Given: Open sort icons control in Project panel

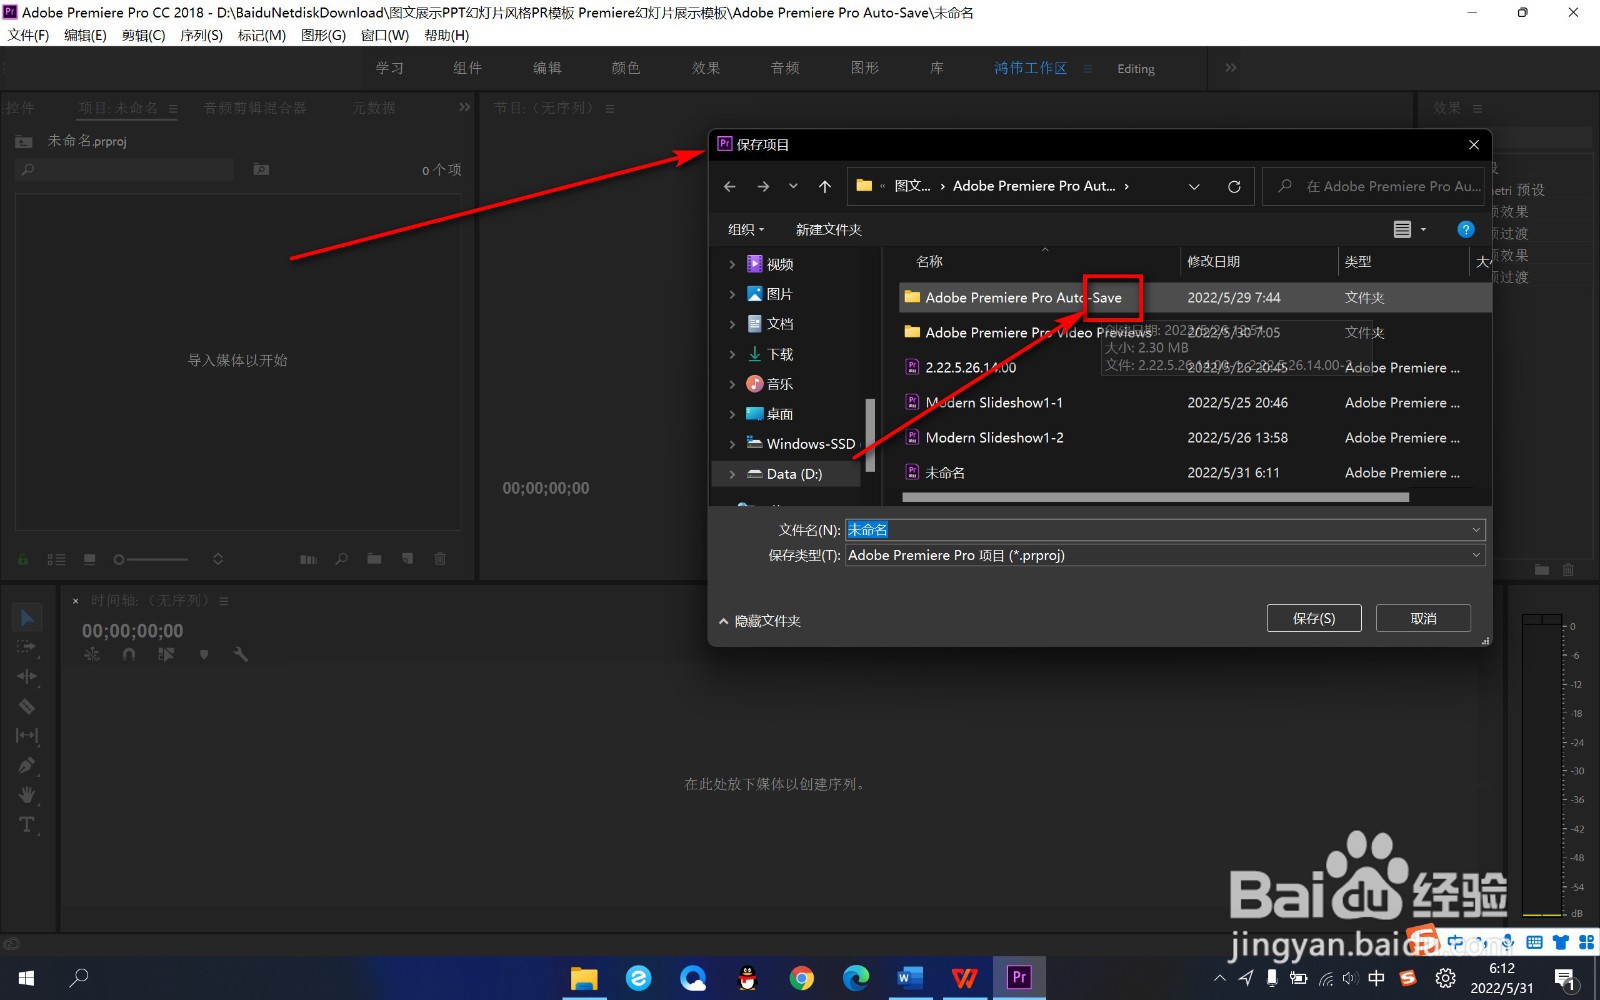Looking at the screenshot, I should [218, 559].
